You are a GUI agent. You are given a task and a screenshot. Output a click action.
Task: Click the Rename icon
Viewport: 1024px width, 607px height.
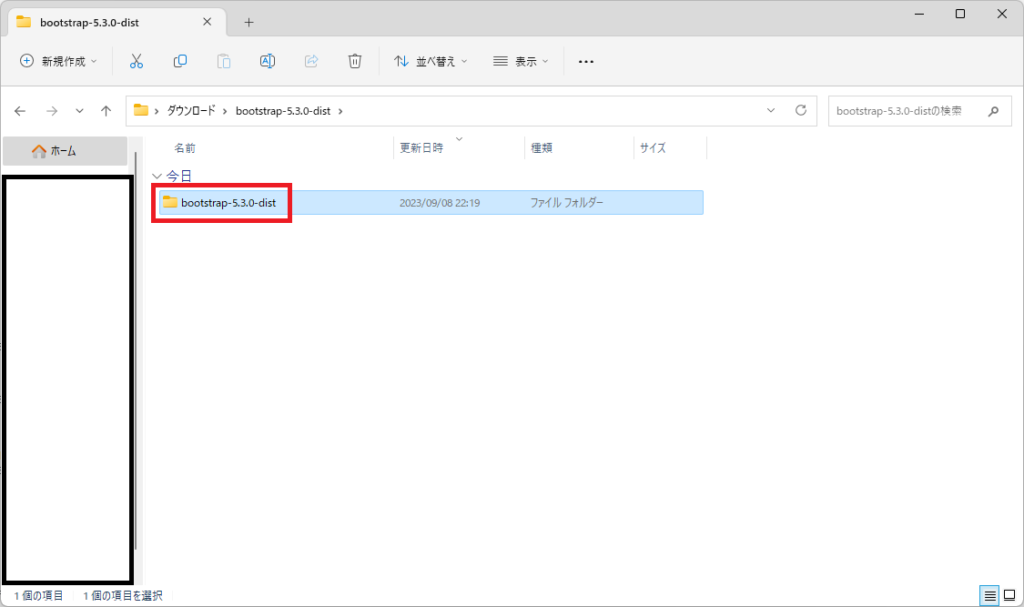click(267, 61)
